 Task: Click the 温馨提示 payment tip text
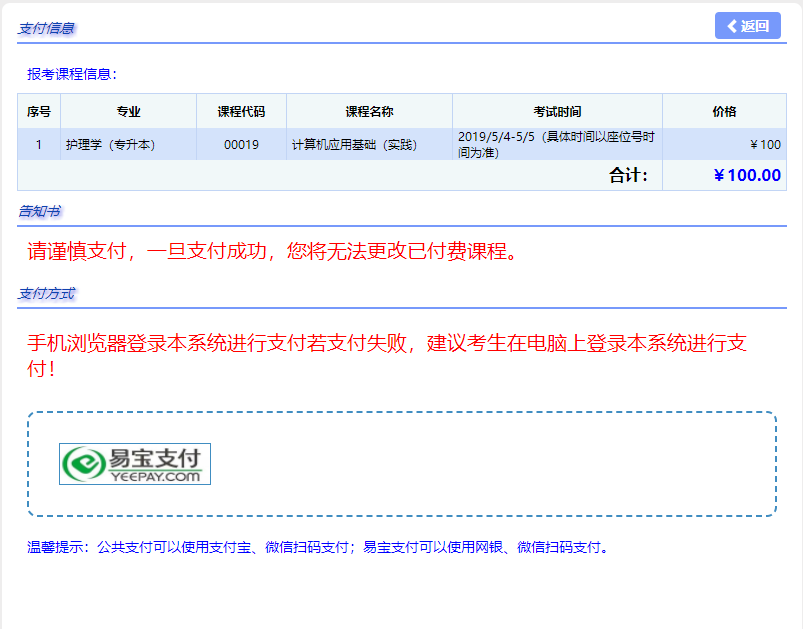coord(317,547)
